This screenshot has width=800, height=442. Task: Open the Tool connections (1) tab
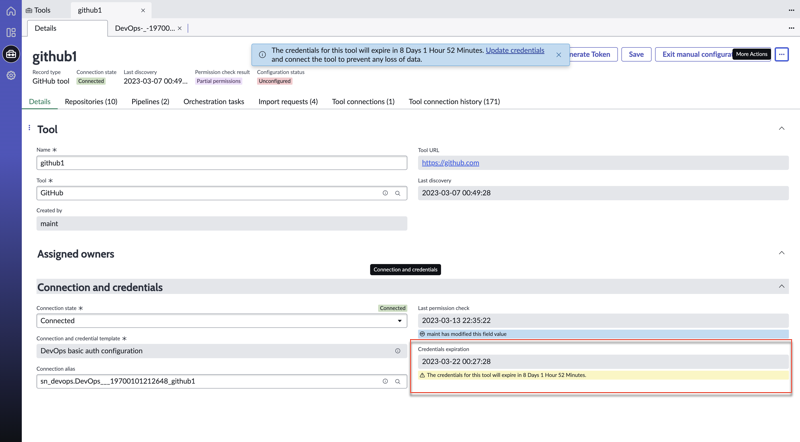[x=363, y=102]
